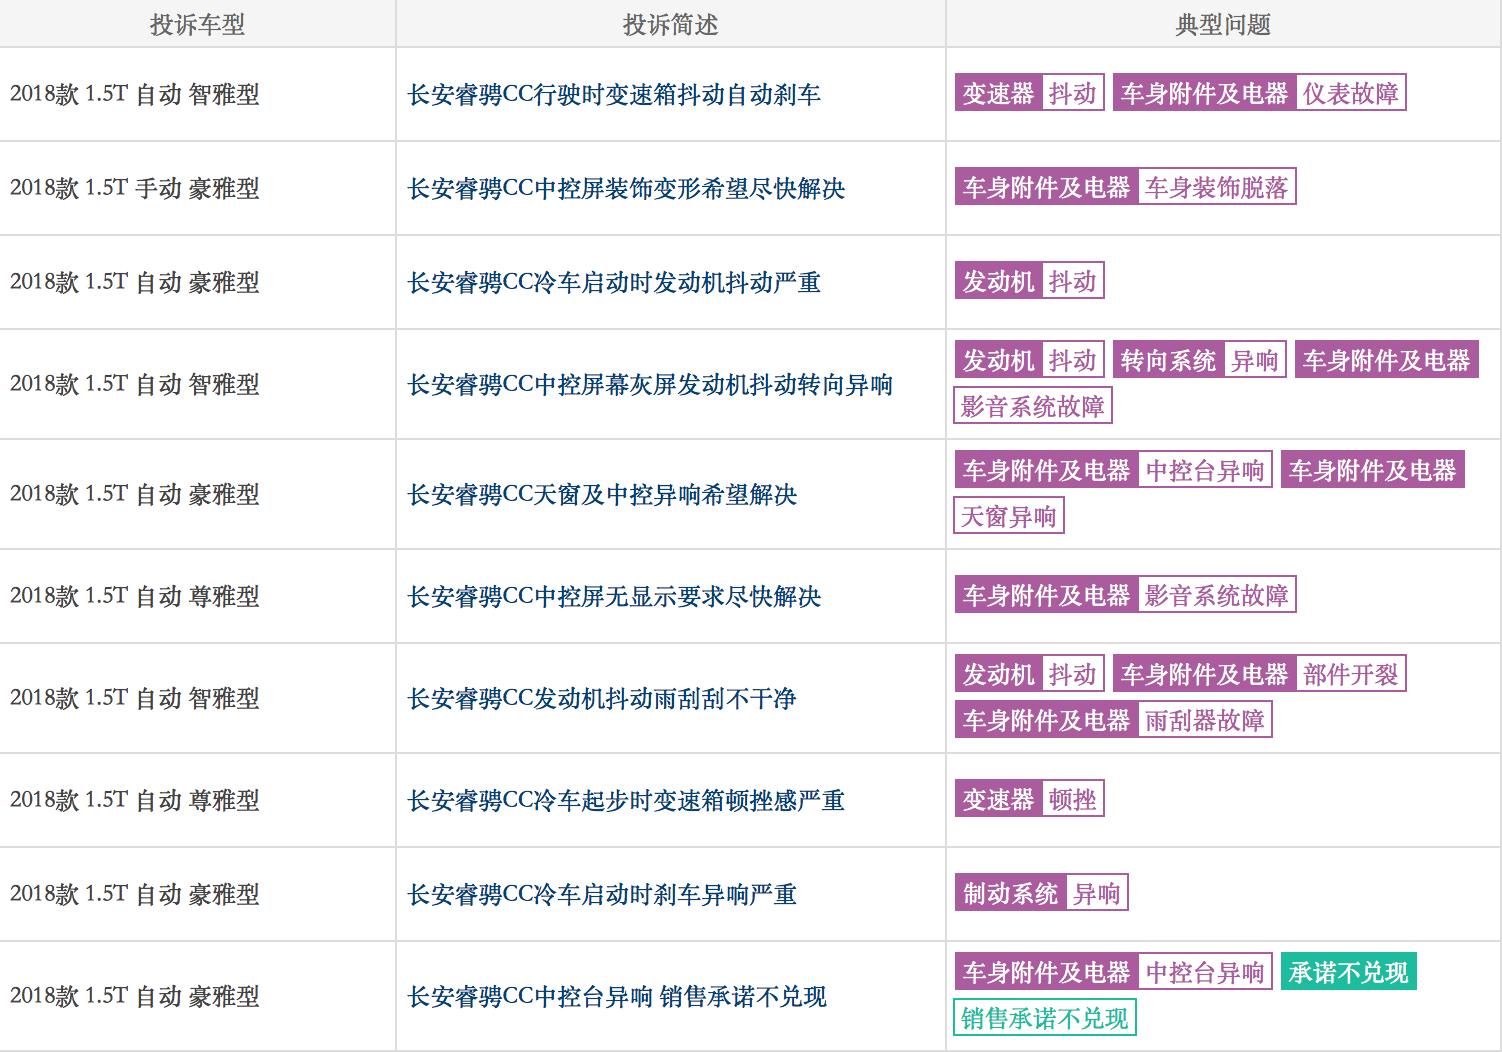Select the 变速器 抖动 problem tag

(x=1030, y=92)
